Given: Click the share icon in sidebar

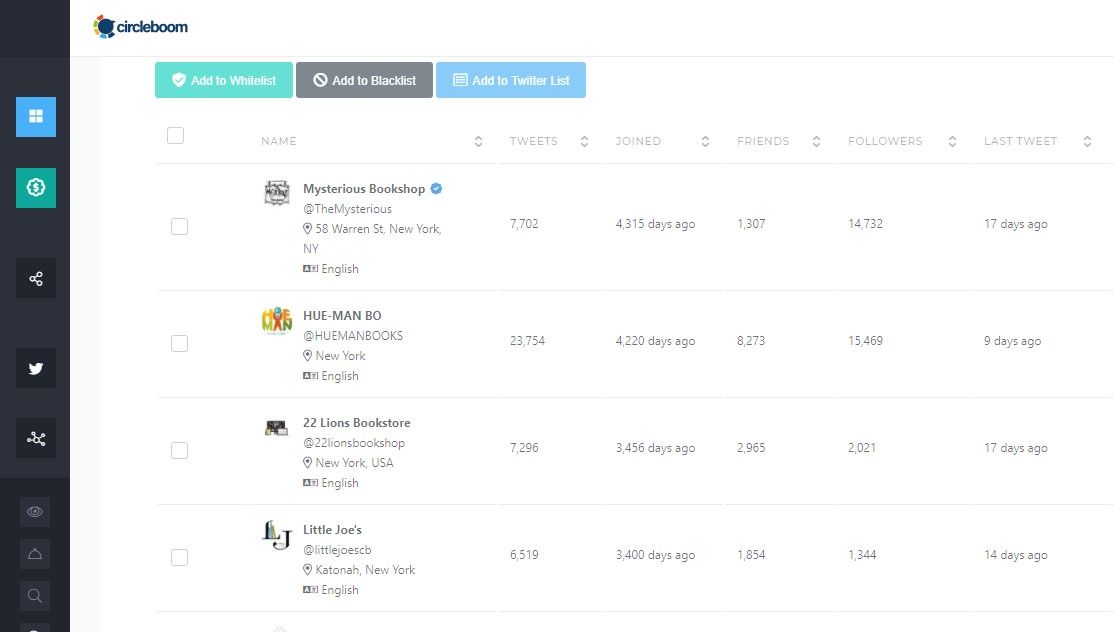Looking at the screenshot, I should (x=36, y=278).
